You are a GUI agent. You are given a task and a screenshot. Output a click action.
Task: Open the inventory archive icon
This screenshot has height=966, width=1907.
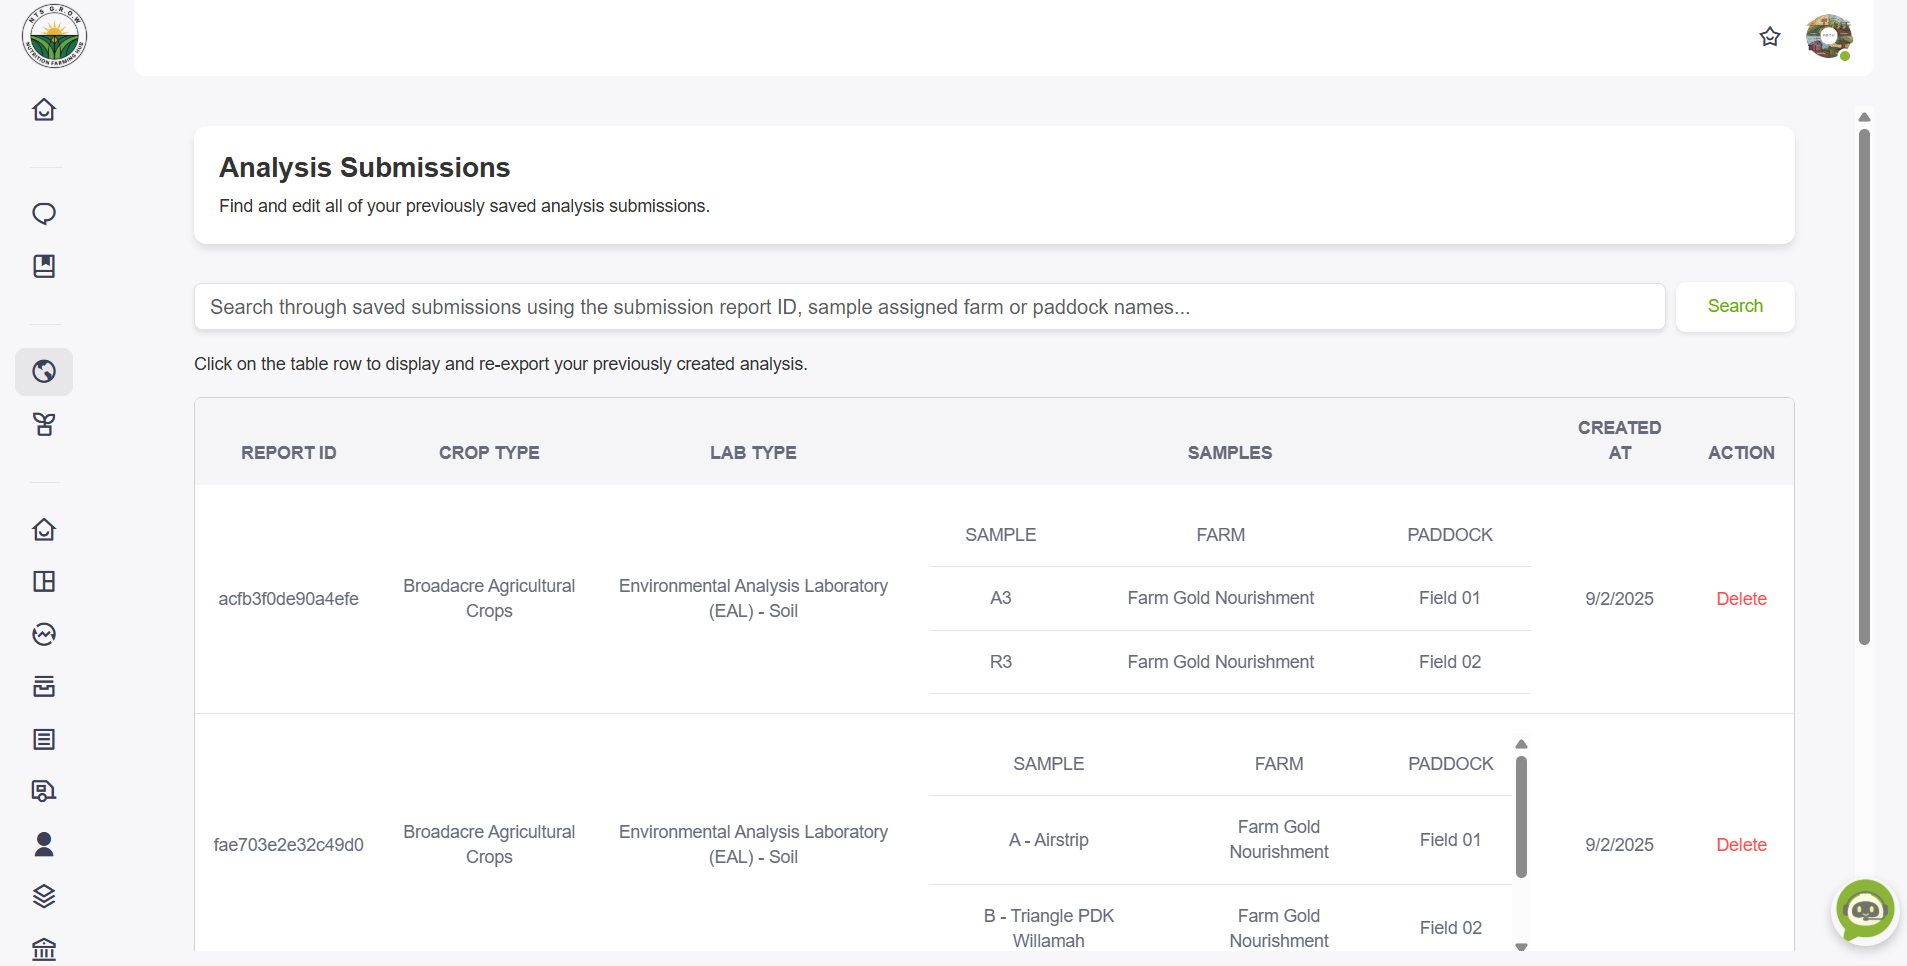click(44, 686)
